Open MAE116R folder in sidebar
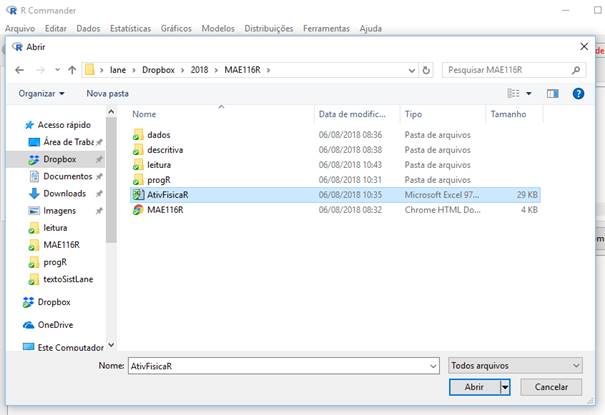This screenshot has height=415, width=605. pos(54,245)
